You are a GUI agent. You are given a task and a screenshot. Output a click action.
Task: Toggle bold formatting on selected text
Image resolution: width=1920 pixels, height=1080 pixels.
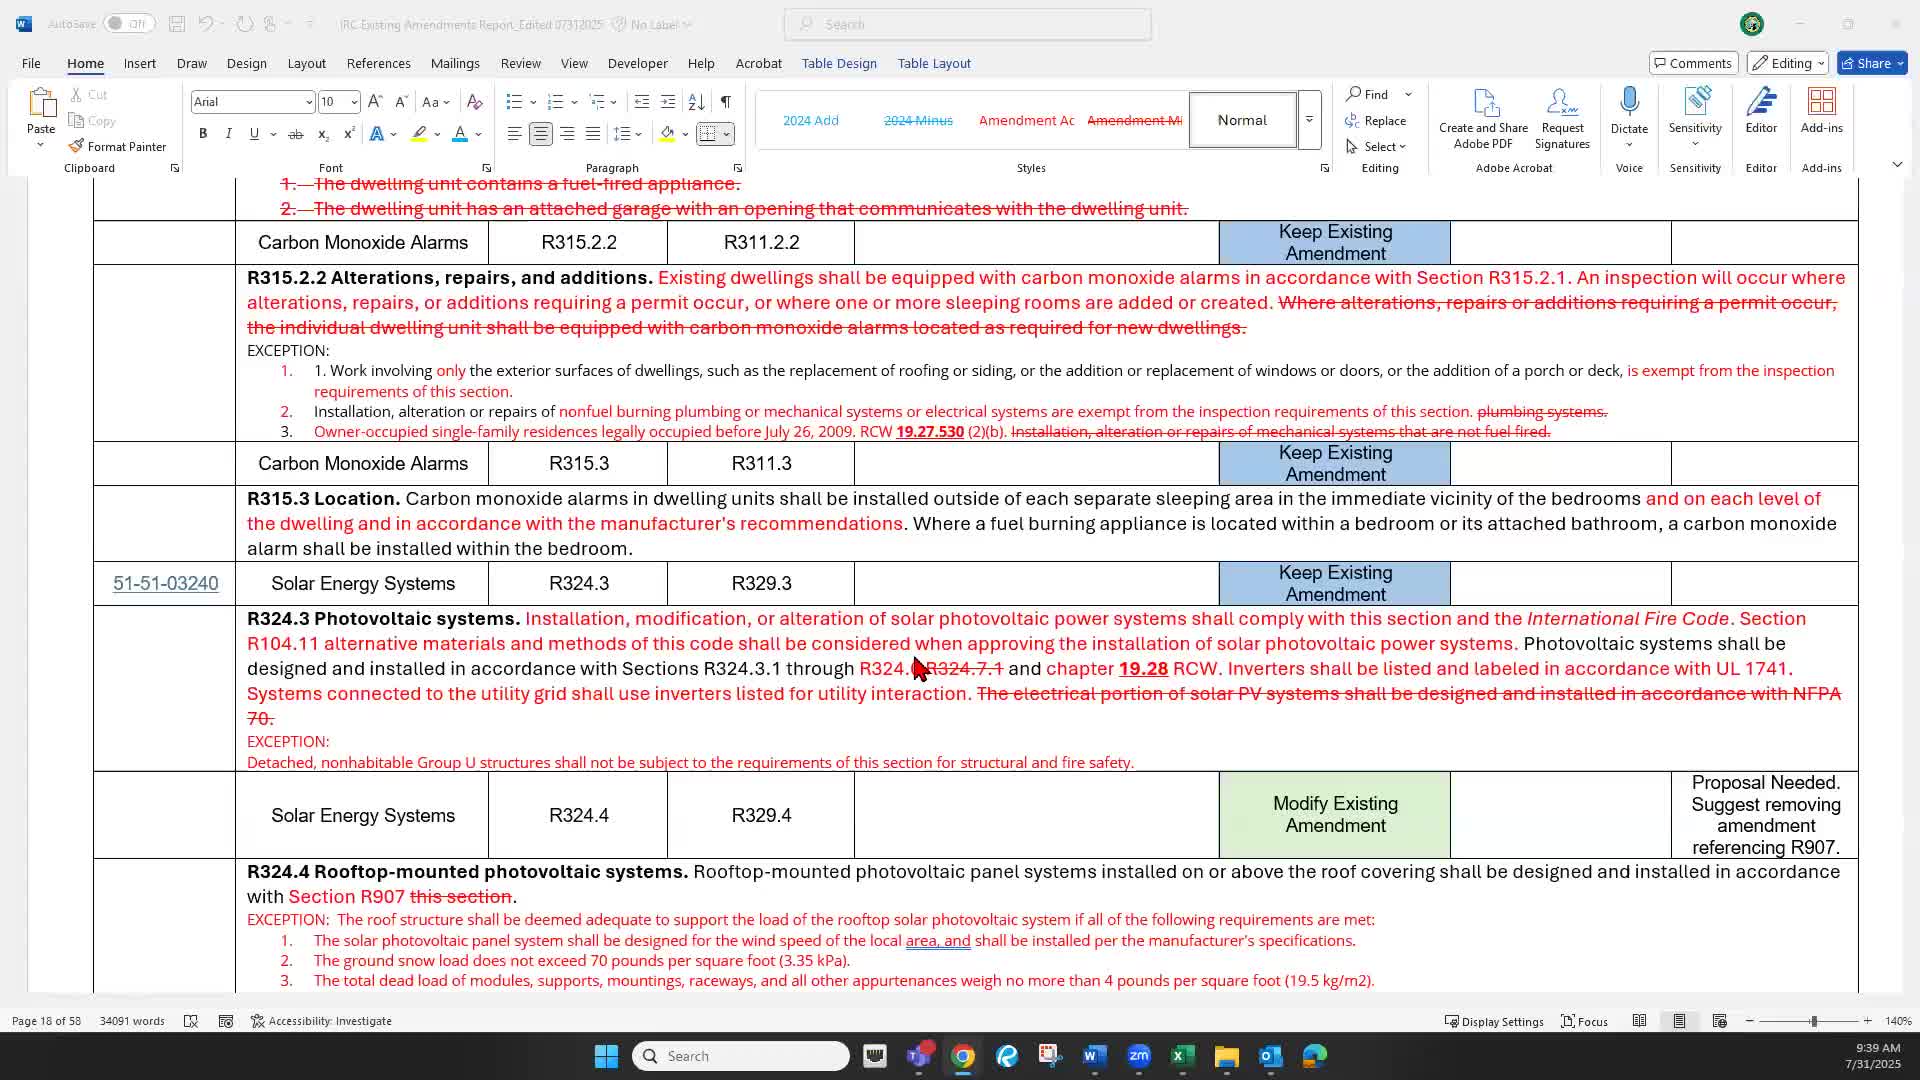click(203, 133)
